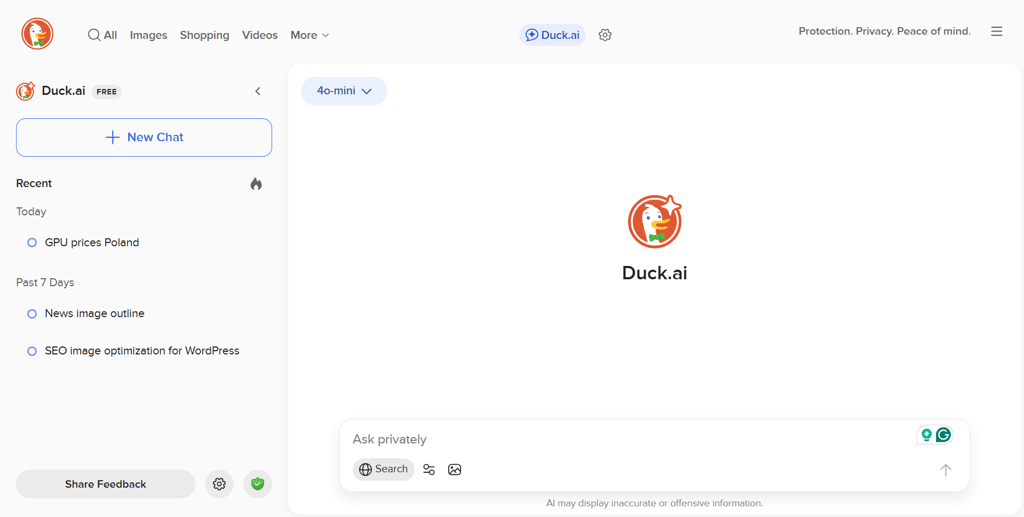Image resolution: width=1024 pixels, height=517 pixels.
Task: Click the FREE badge next to Duck.ai
Action: 106,91
